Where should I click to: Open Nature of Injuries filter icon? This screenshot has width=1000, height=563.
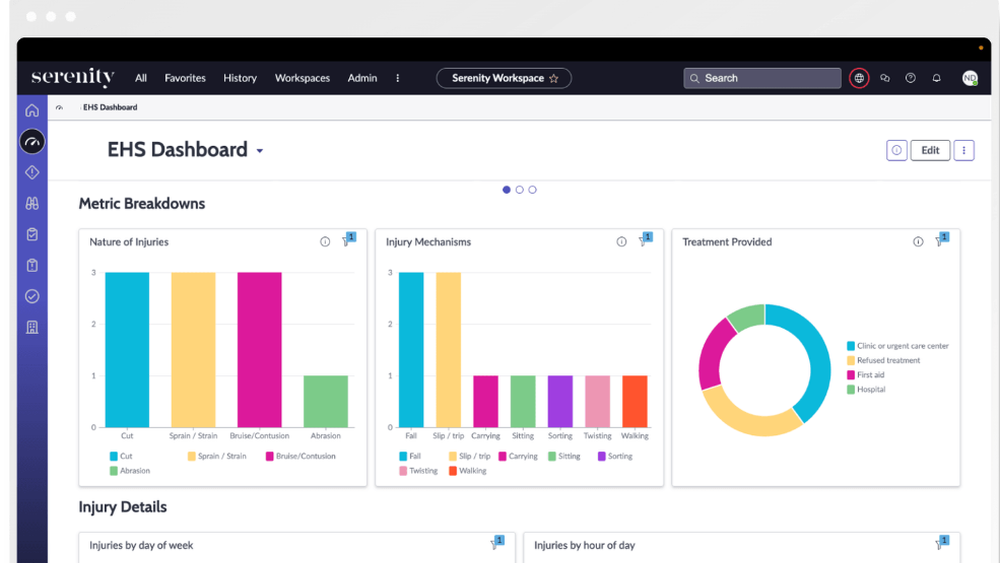click(348, 240)
